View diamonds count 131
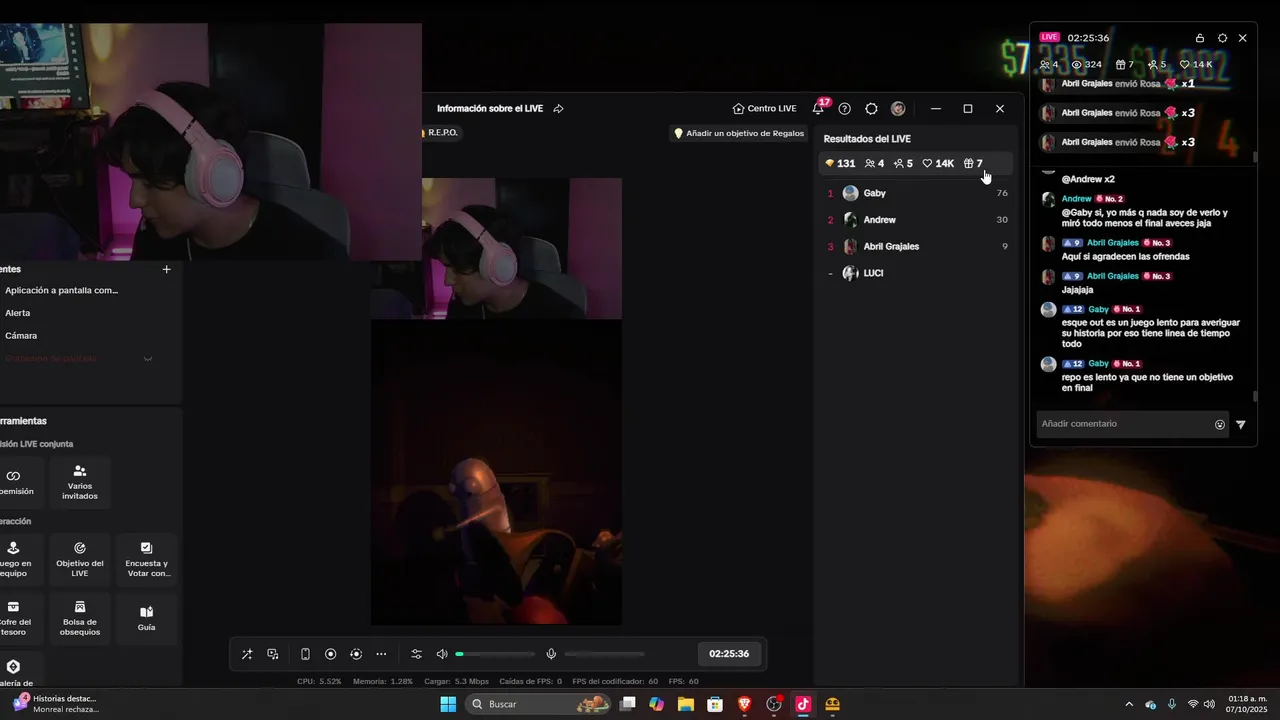Viewport: 1280px width, 720px height. [840, 163]
